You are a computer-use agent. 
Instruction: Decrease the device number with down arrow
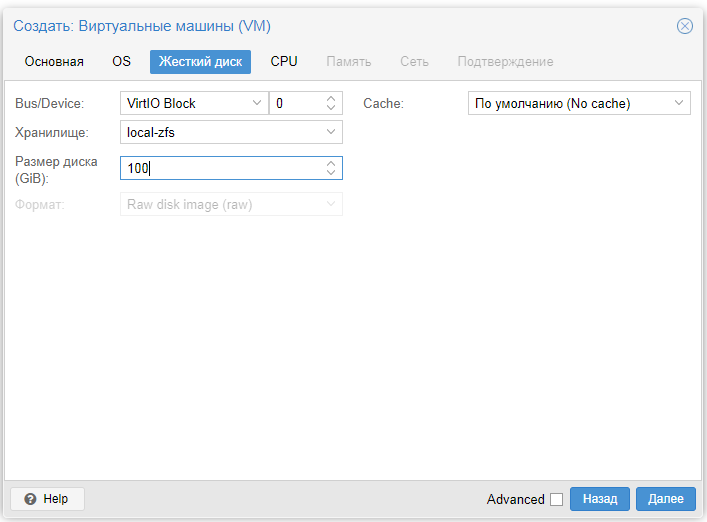tap(331, 108)
